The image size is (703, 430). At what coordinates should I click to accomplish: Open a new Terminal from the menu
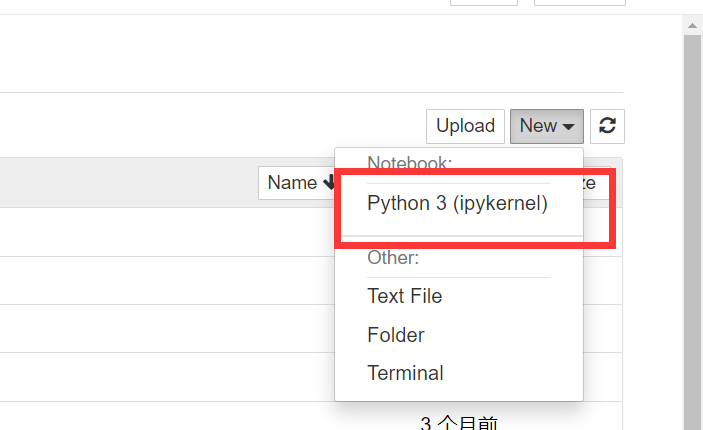[x=405, y=373]
